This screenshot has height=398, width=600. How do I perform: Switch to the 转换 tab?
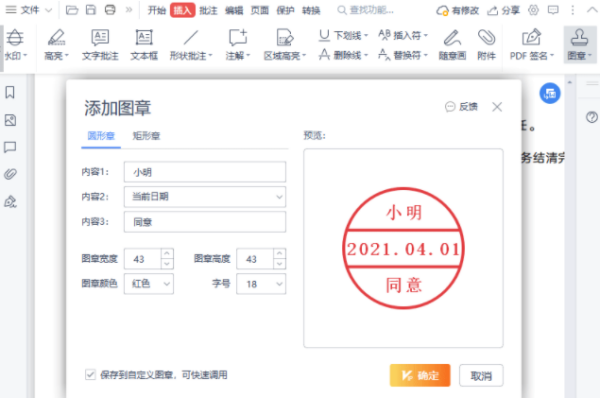311,10
